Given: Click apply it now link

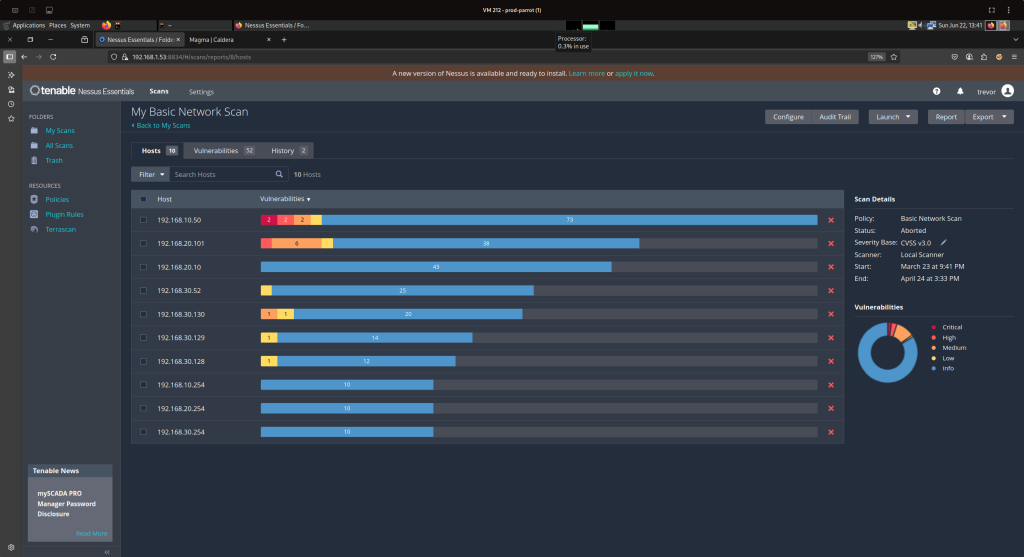Looking at the screenshot, I should pos(633,74).
